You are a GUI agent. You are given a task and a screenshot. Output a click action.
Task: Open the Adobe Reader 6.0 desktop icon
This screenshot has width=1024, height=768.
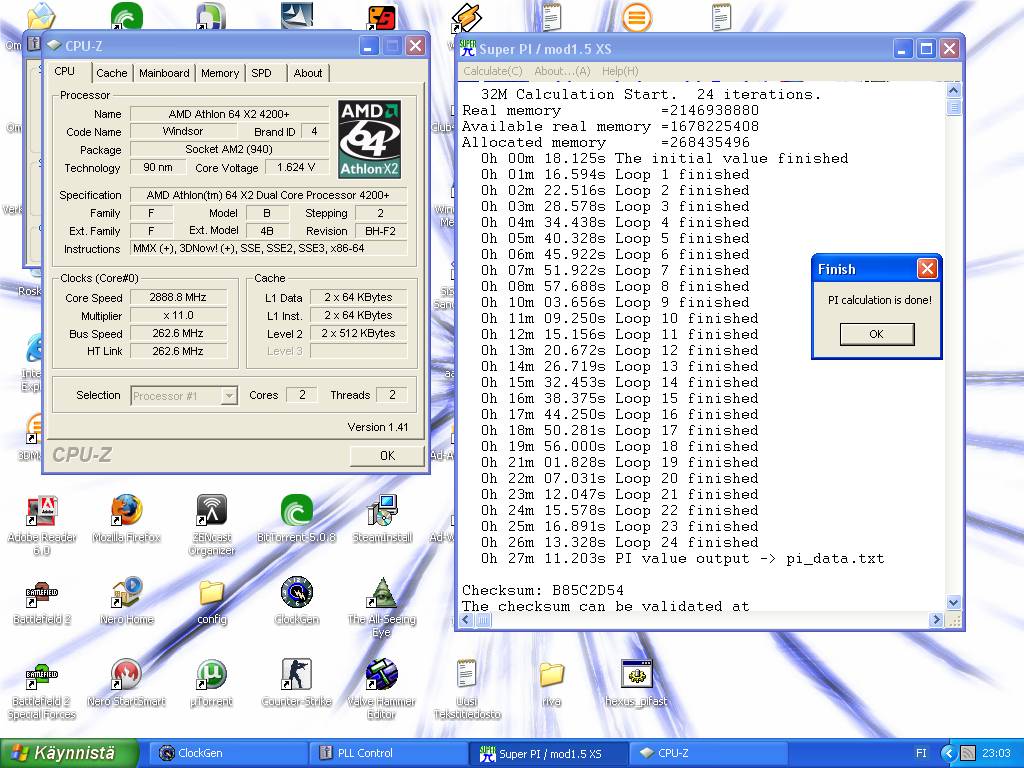click(x=42, y=511)
